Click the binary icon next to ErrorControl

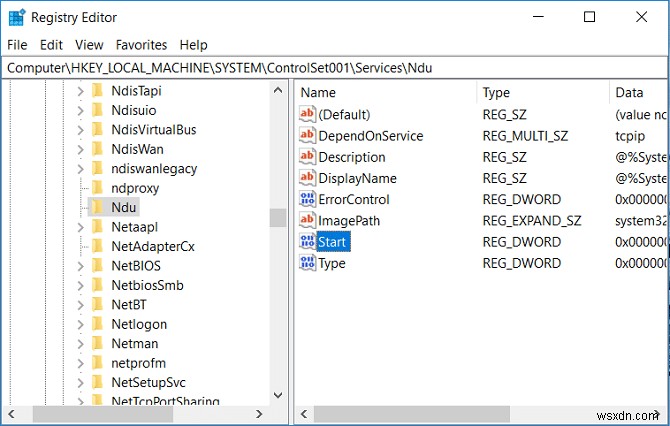click(x=307, y=199)
